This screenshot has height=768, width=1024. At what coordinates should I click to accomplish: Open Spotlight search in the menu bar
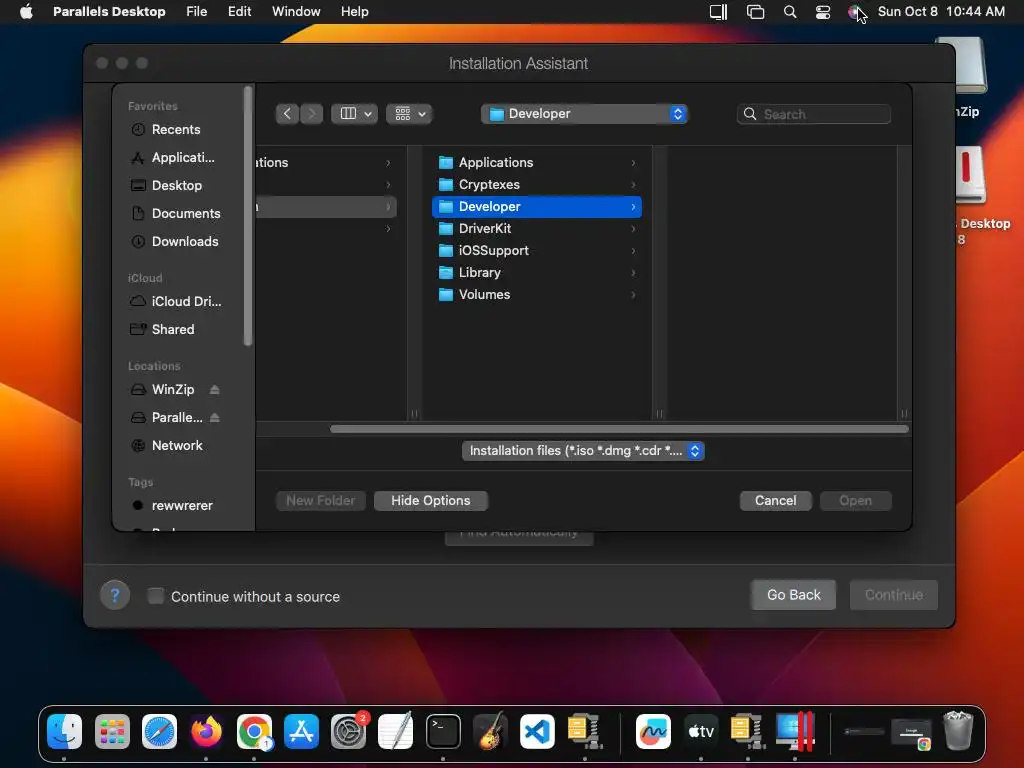(790, 12)
